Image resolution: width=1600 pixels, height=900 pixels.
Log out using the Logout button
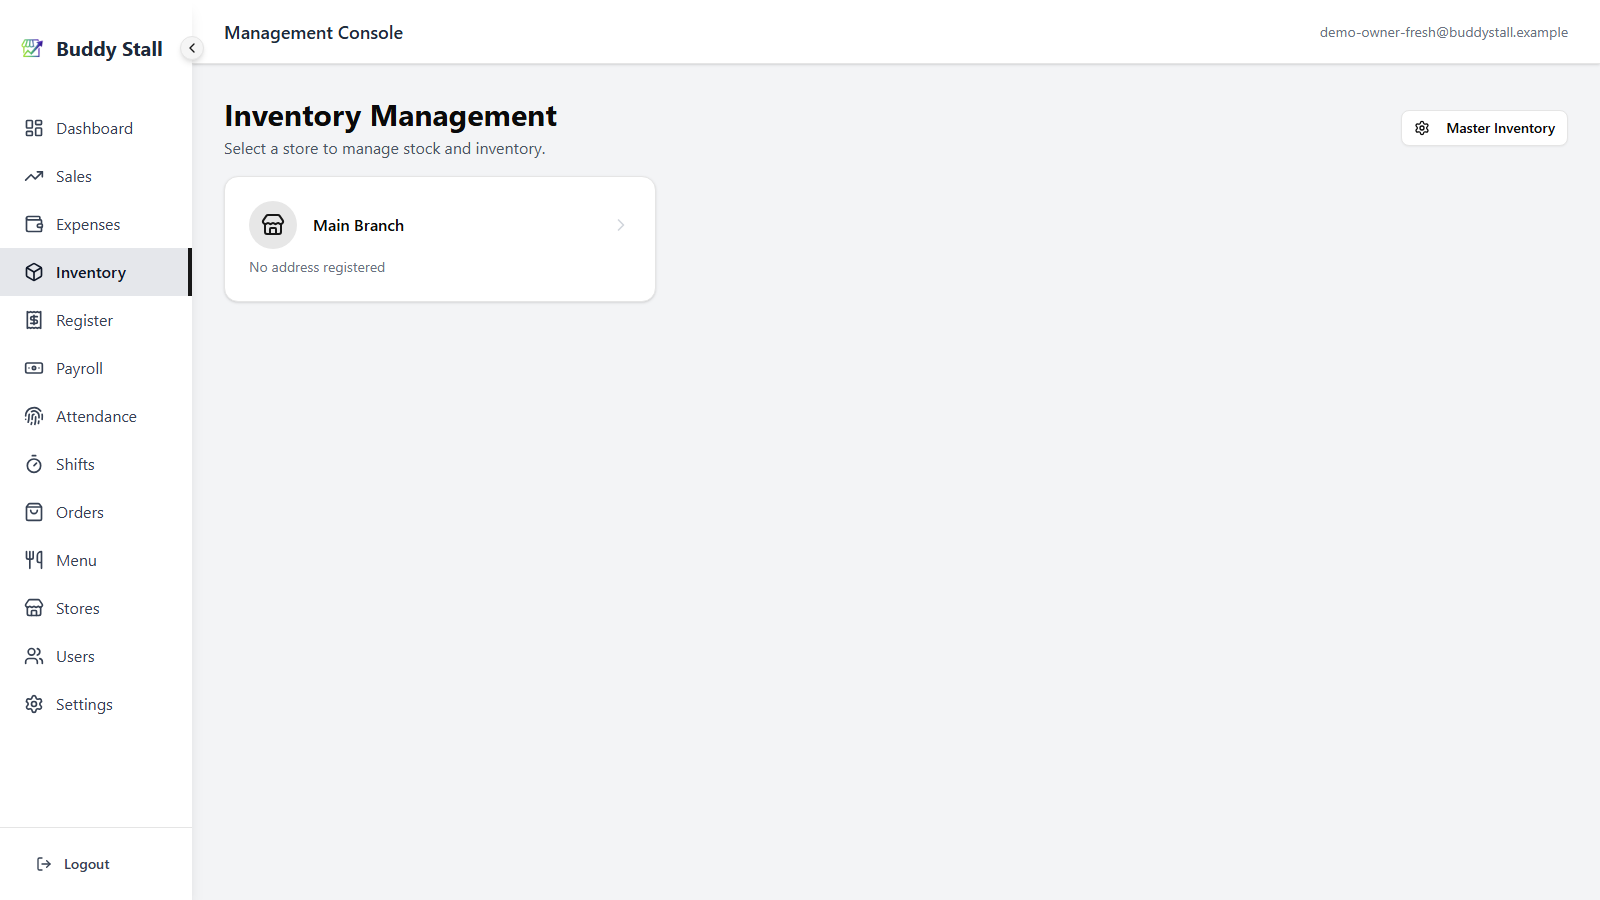[73, 864]
